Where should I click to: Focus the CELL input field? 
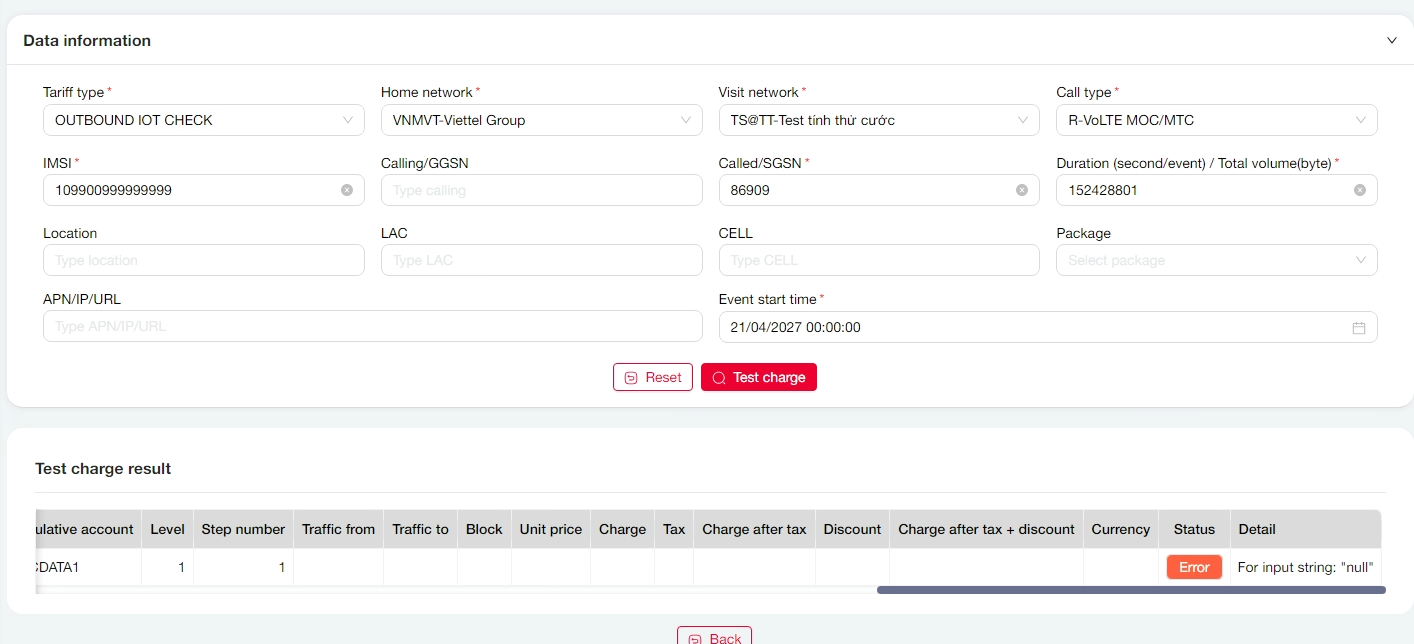point(879,260)
